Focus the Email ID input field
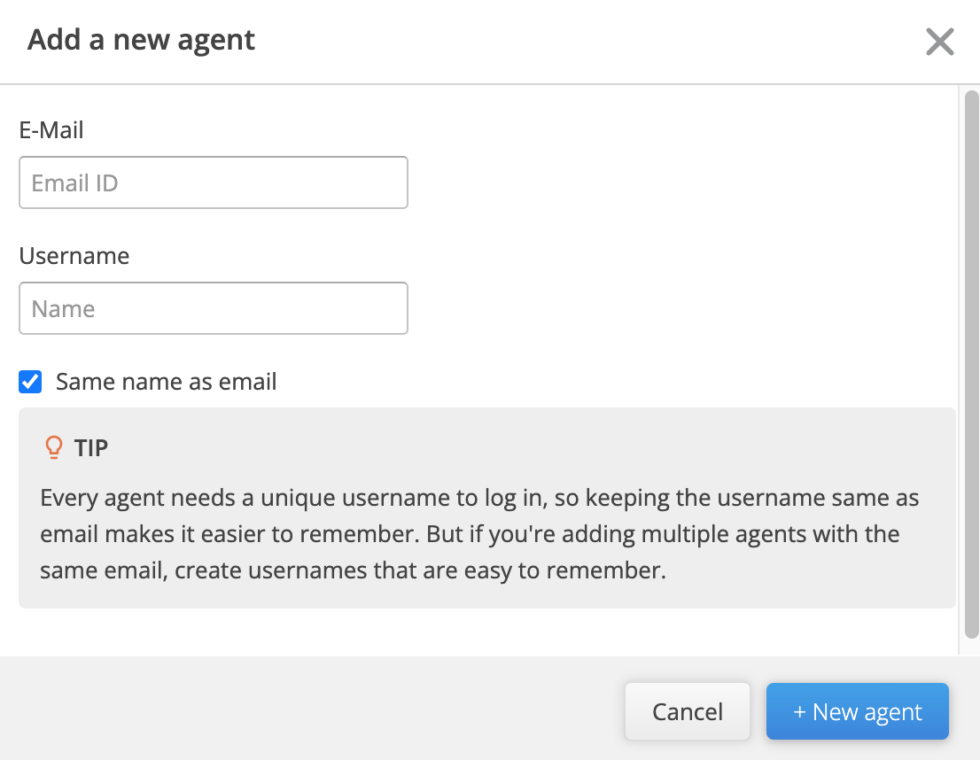The width and height of the screenshot is (980, 760). pos(213,183)
